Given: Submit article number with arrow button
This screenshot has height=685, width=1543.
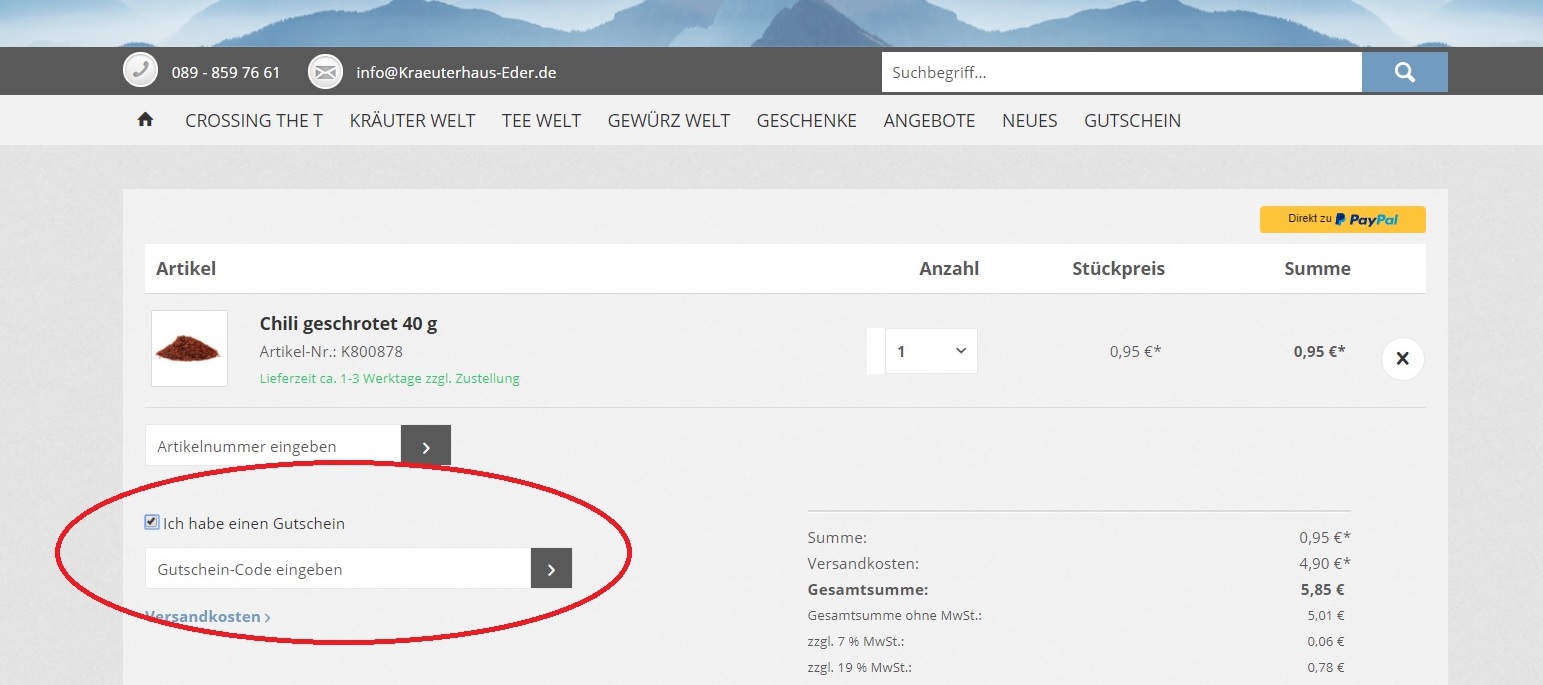Looking at the screenshot, I should point(426,446).
